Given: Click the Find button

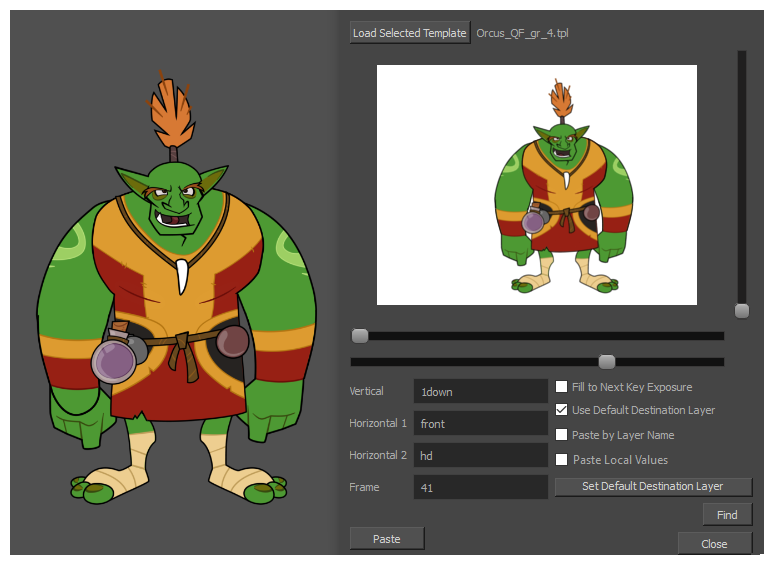Looking at the screenshot, I should tap(727, 515).
